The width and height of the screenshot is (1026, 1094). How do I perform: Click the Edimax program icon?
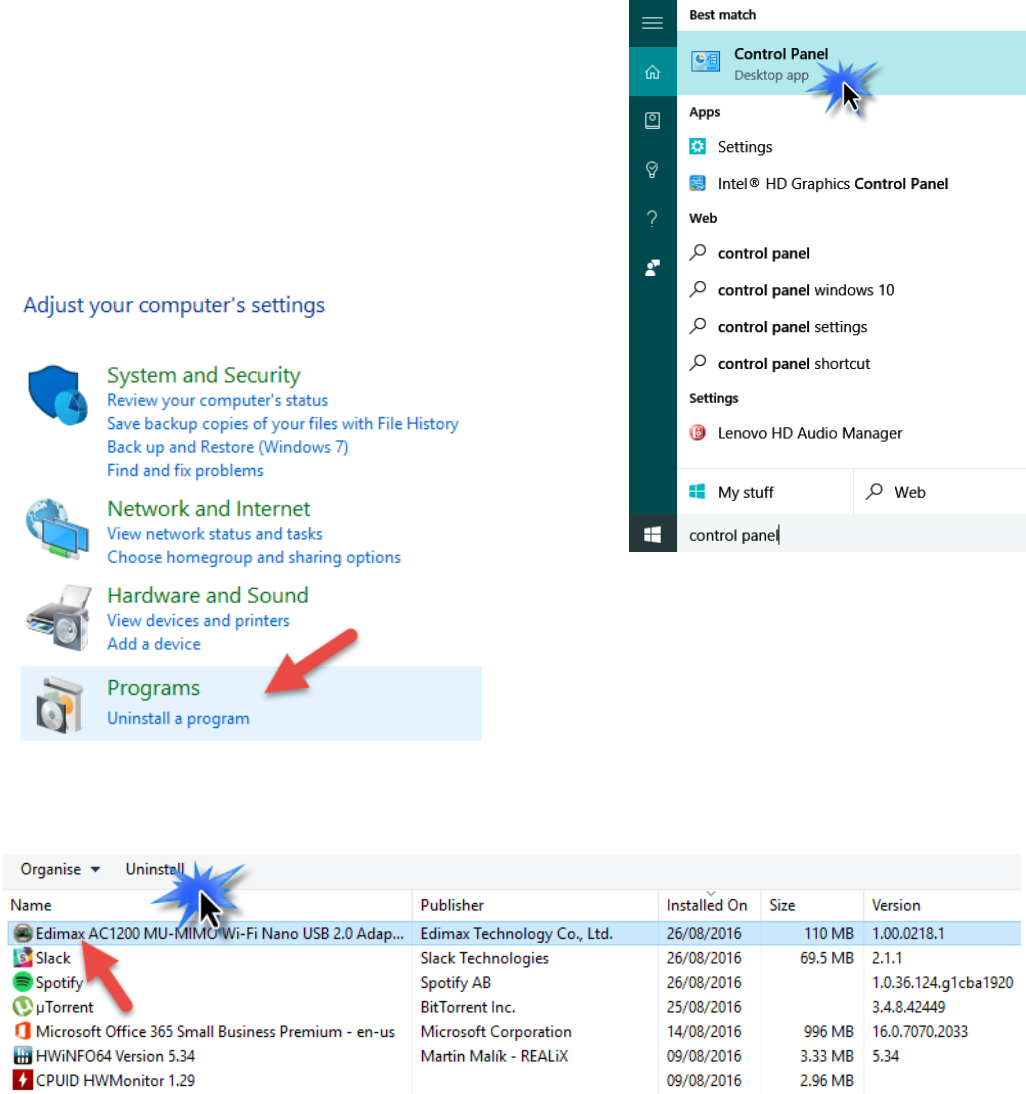[23, 933]
